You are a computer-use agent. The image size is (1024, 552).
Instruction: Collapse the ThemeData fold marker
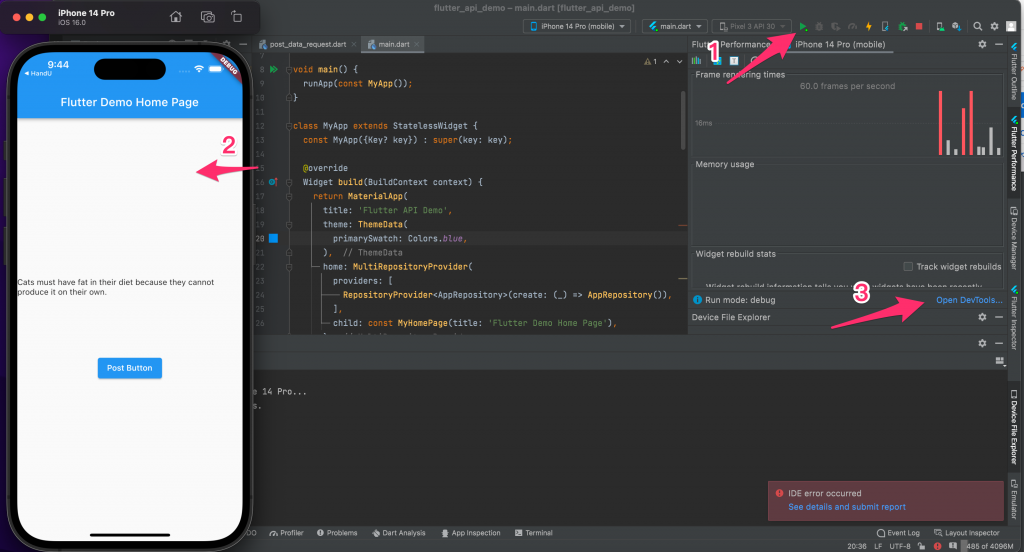click(x=289, y=225)
